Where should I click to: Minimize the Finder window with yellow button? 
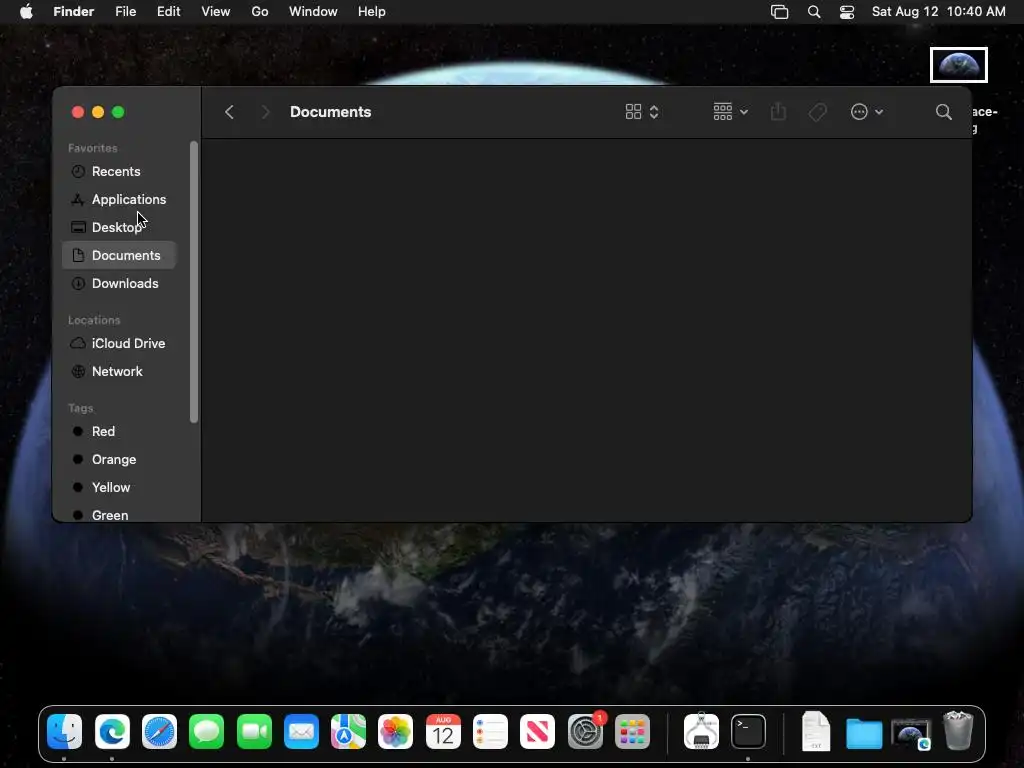click(x=98, y=112)
